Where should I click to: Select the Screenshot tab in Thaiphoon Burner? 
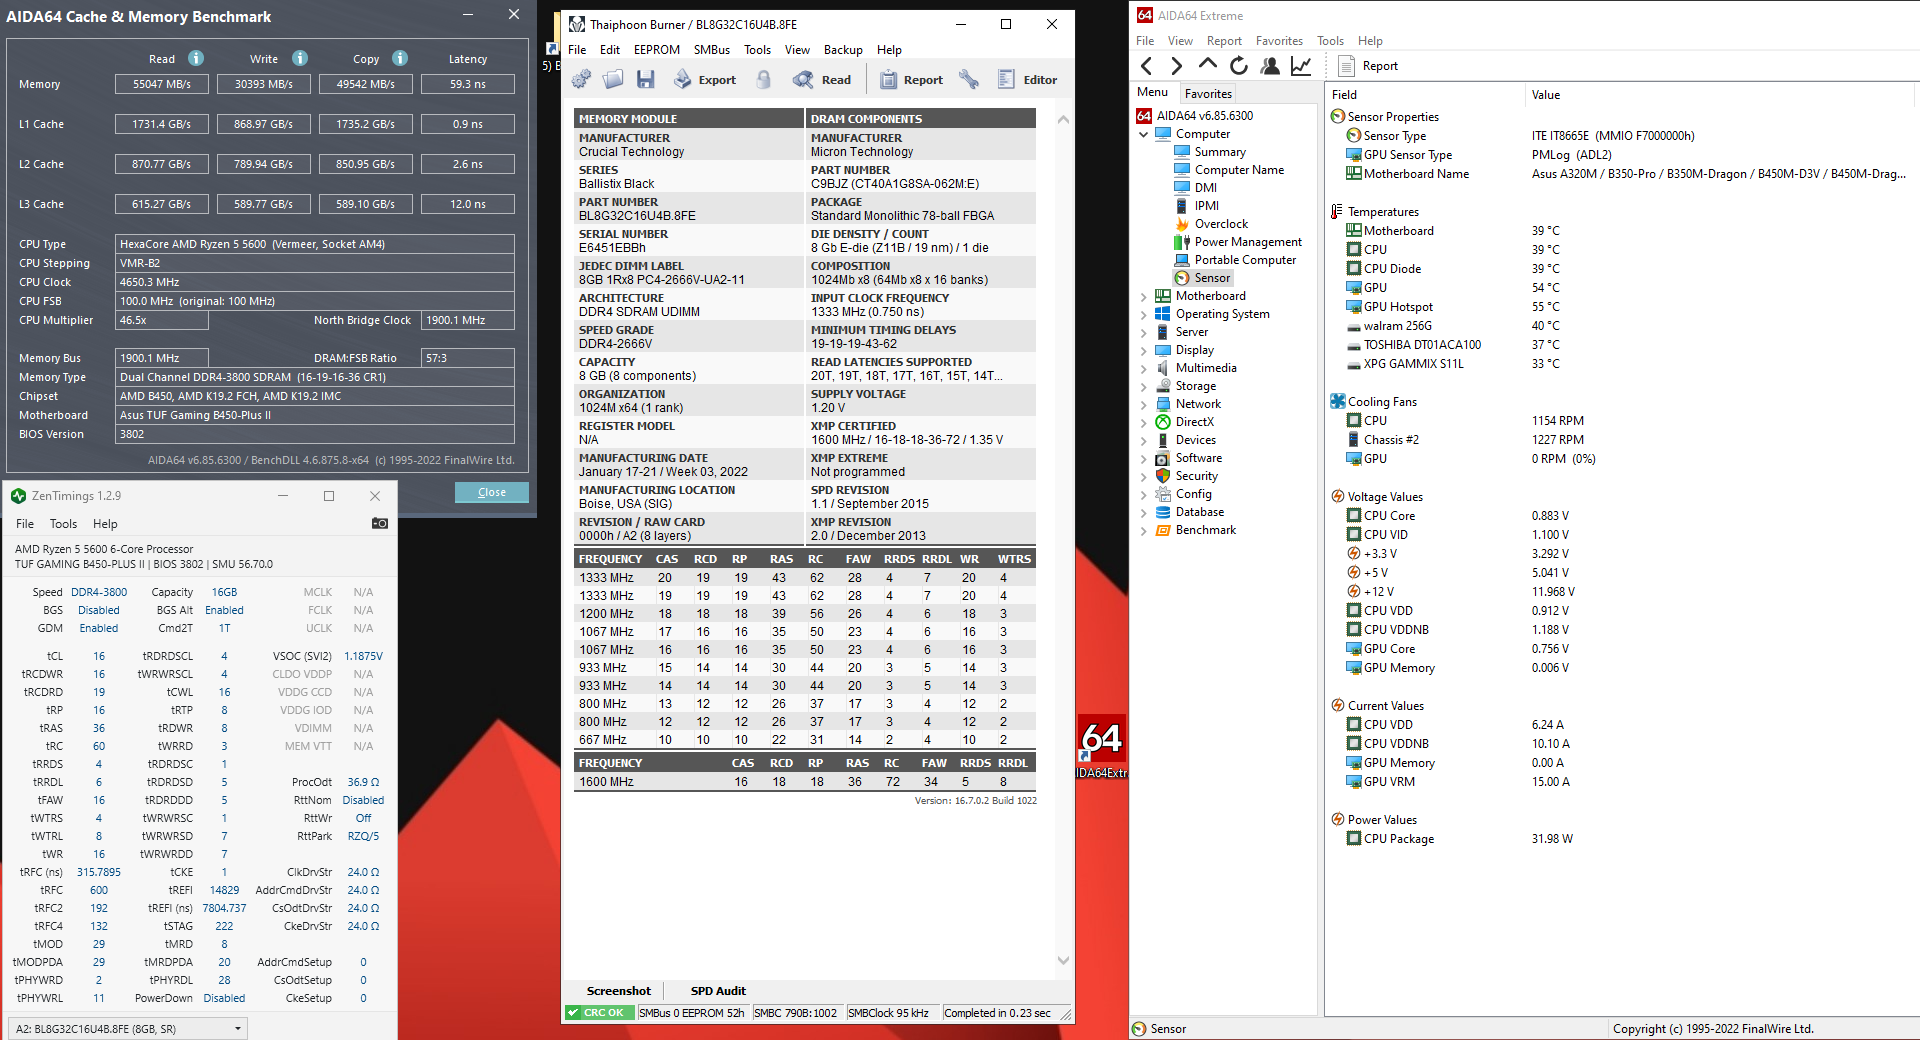[618, 991]
